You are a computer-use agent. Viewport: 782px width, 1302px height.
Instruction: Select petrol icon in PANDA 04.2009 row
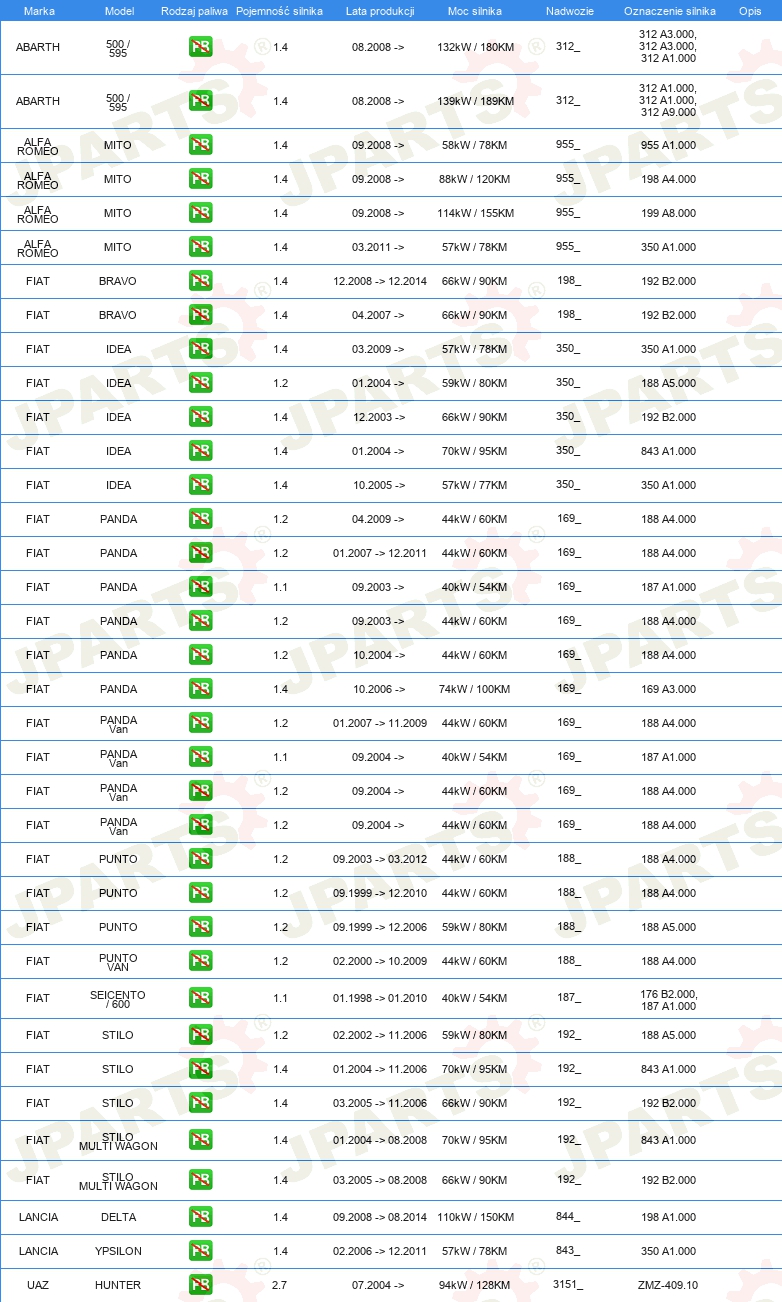point(201,518)
